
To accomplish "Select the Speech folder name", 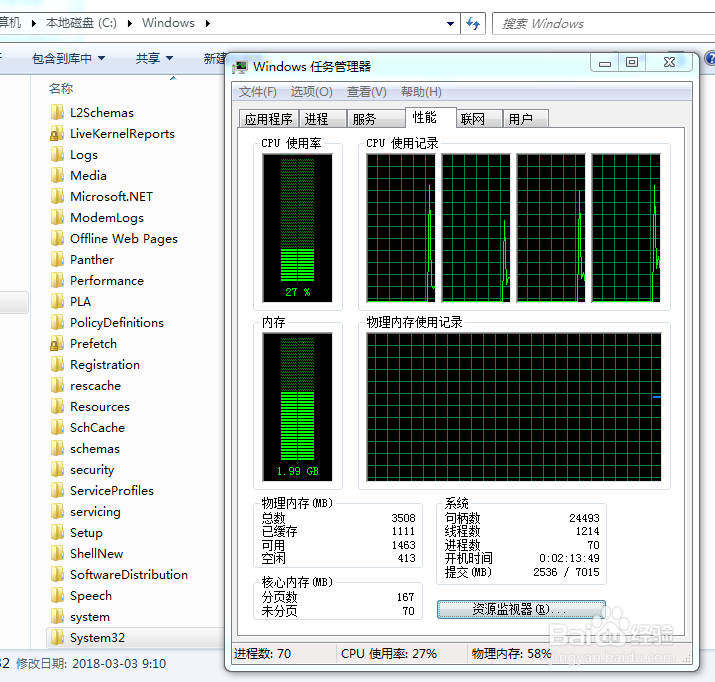I will click(x=91, y=595).
